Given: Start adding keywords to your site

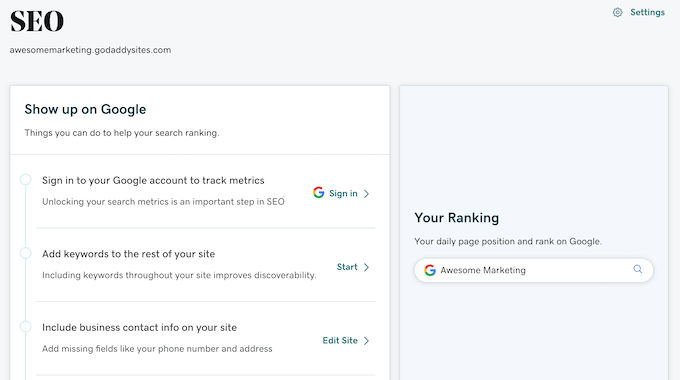Looking at the screenshot, I should [347, 267].
